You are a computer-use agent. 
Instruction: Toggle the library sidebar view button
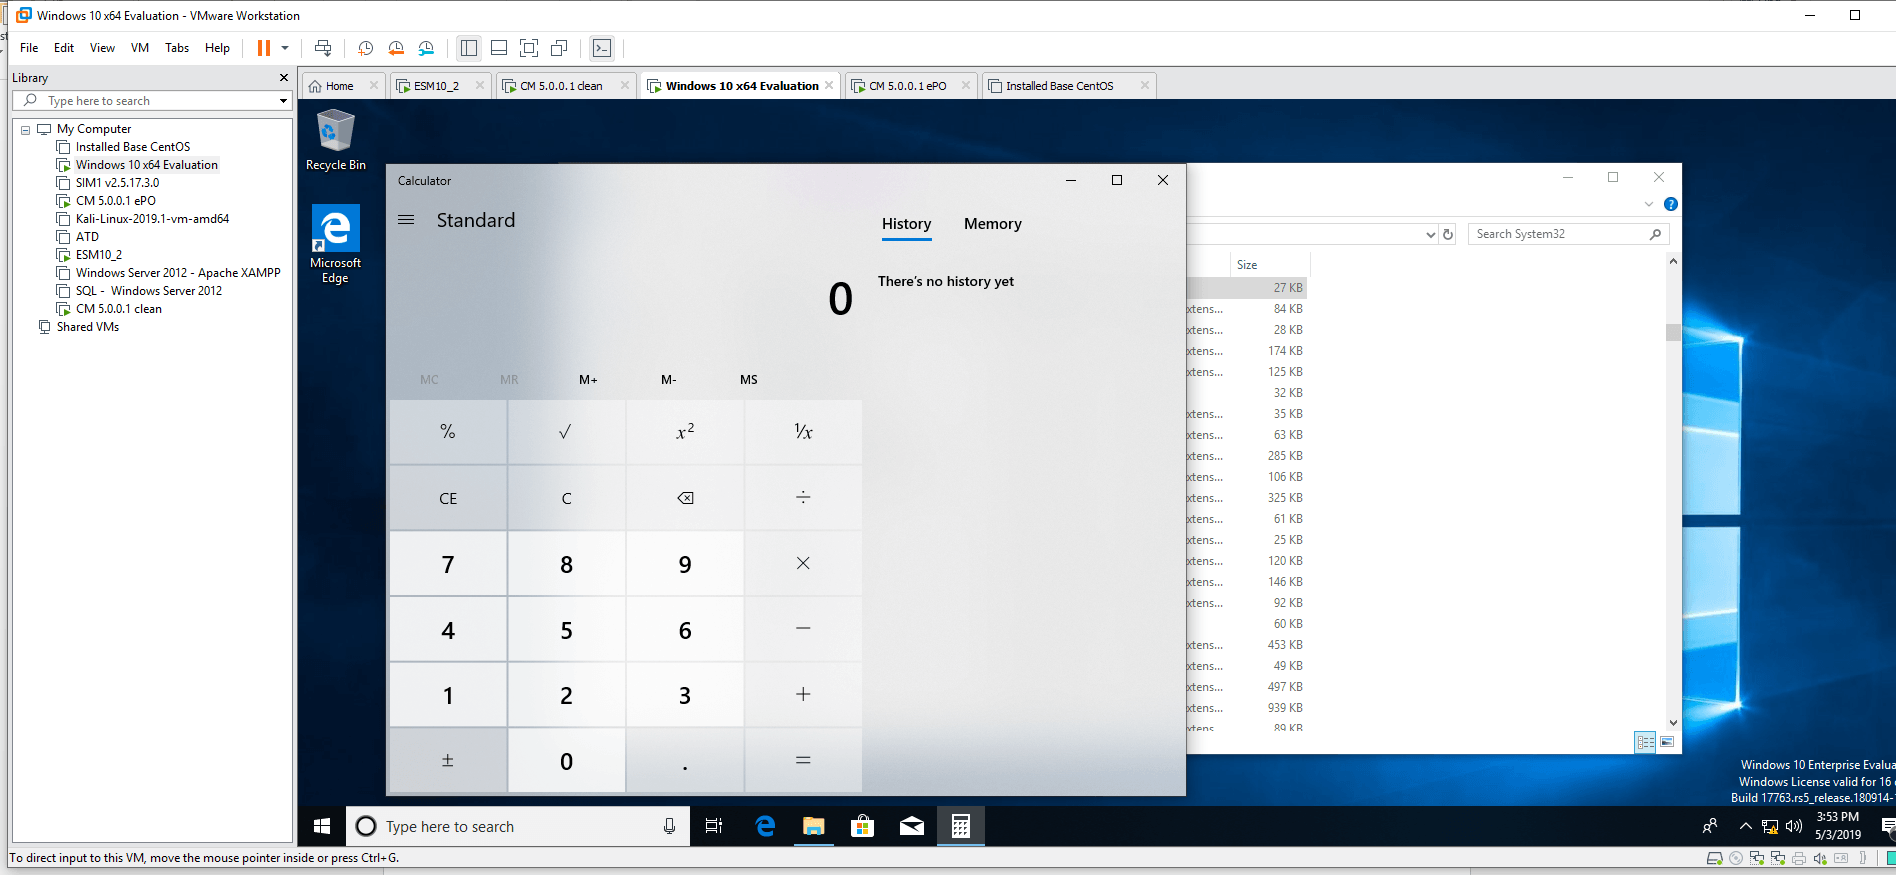click(x=468, y=48)
